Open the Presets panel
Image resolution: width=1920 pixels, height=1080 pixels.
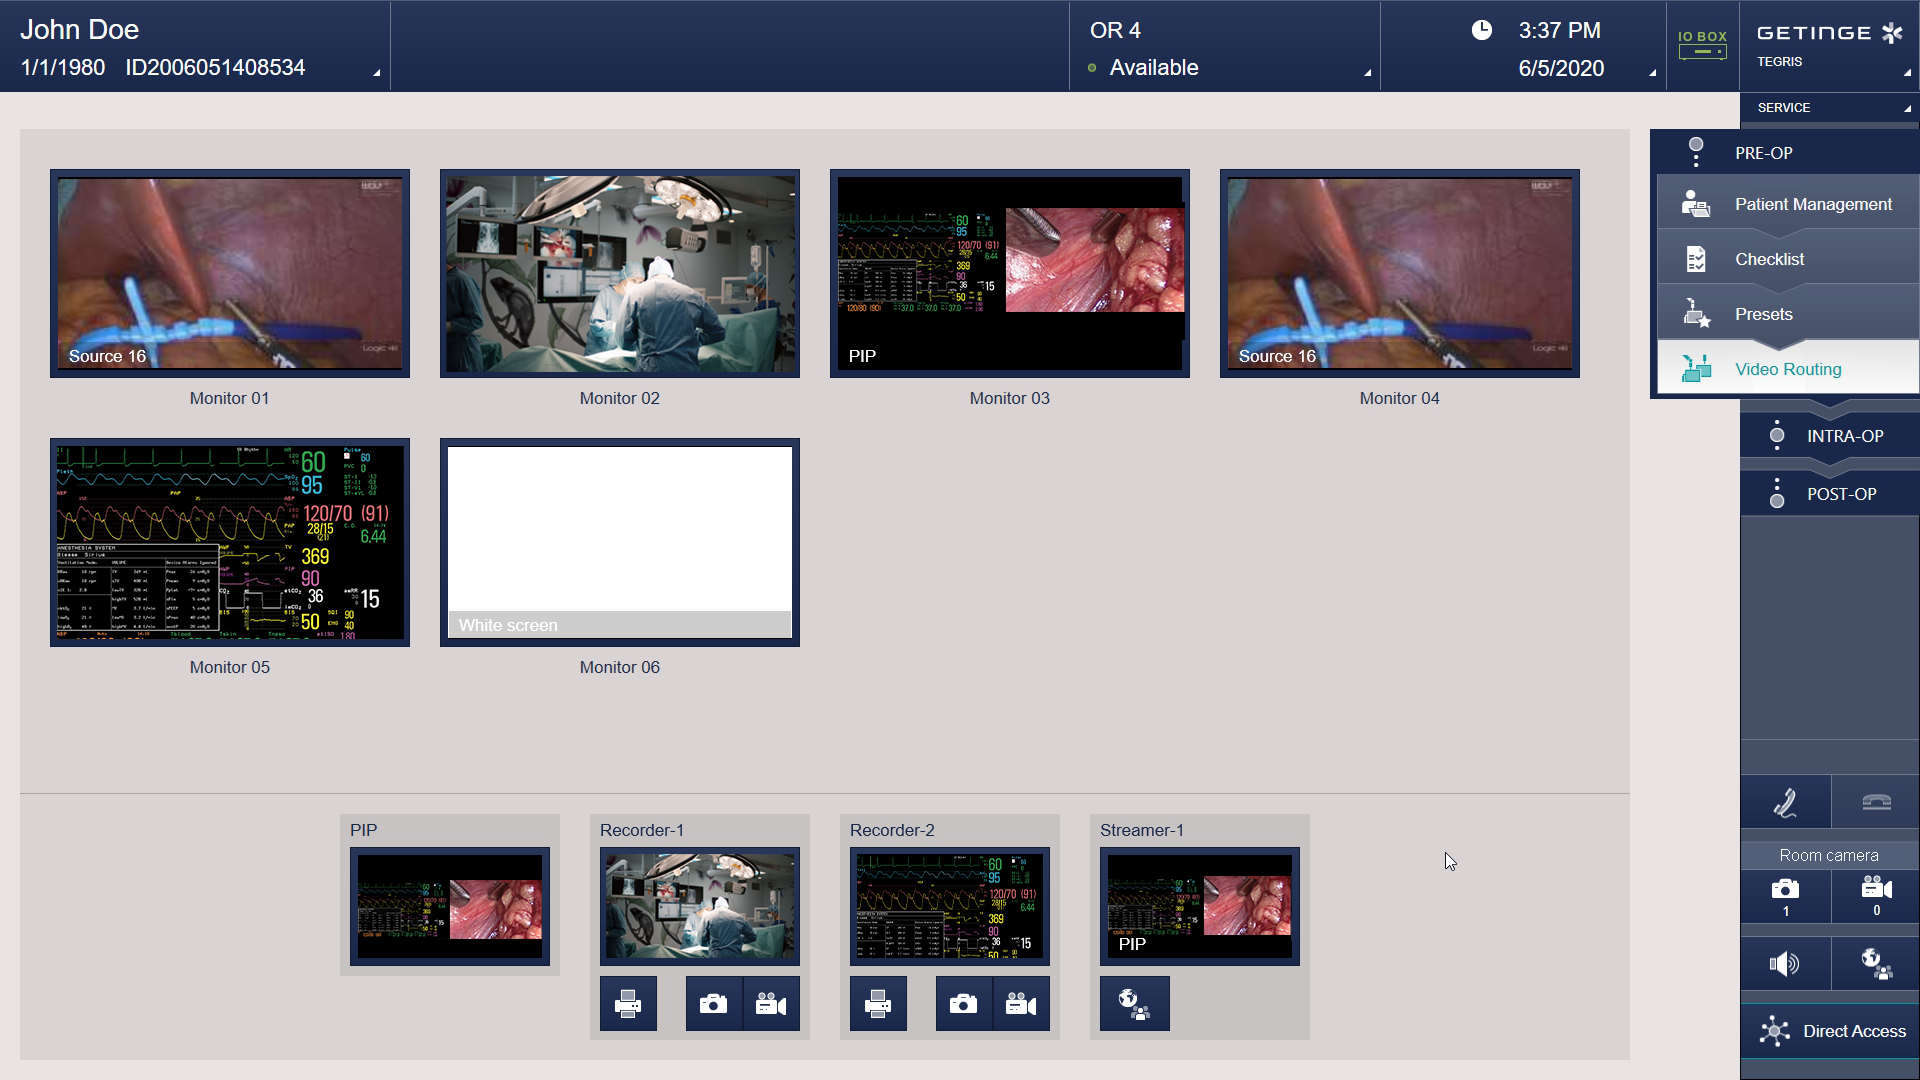point(1764,314)
